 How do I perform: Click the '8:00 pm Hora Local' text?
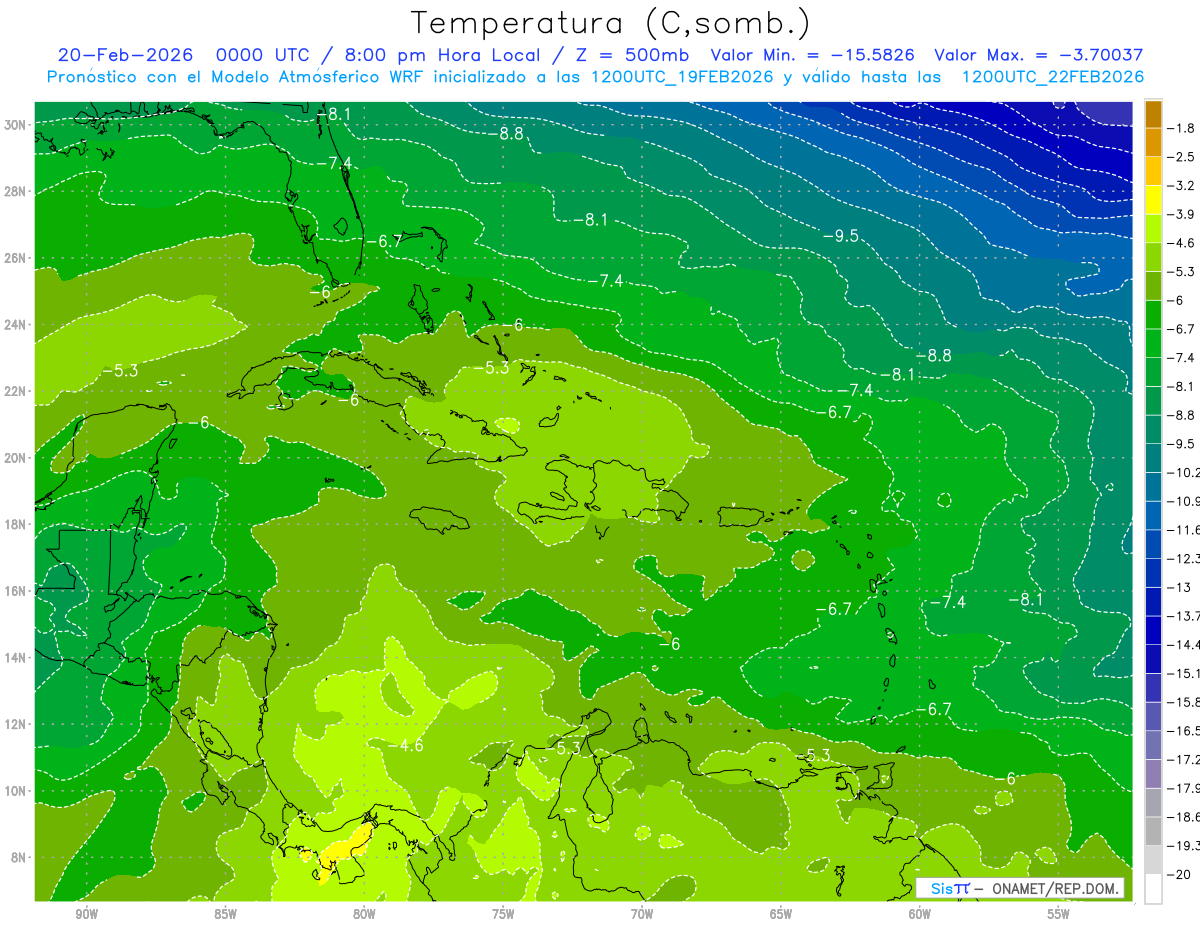pos(440,55)
